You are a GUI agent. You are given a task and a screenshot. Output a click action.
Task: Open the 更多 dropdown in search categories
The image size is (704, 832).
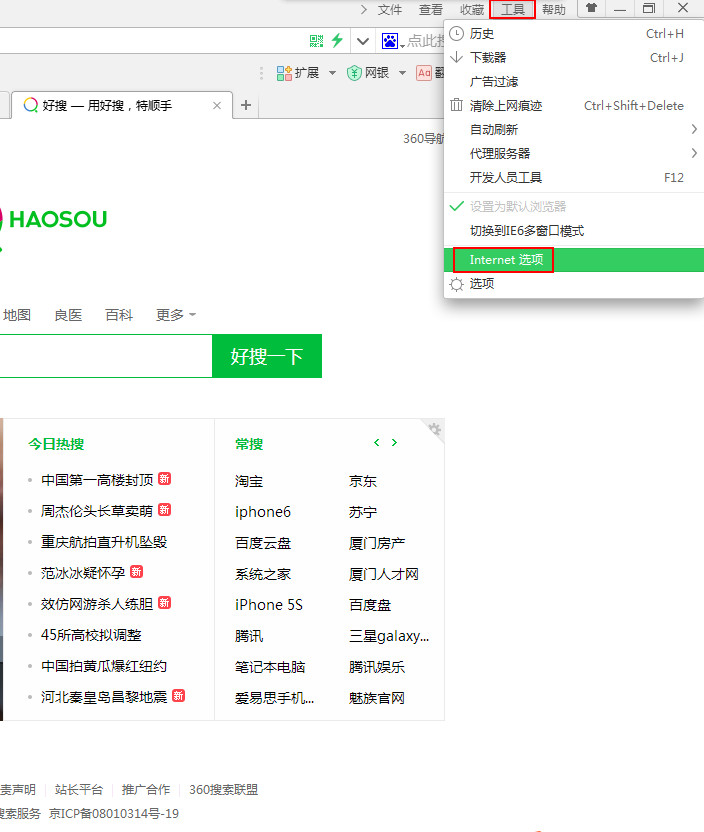point(175,315)
